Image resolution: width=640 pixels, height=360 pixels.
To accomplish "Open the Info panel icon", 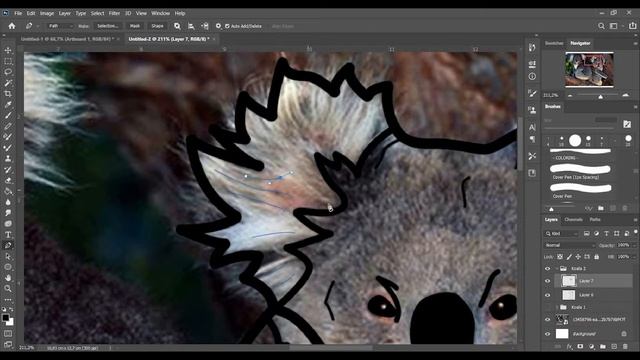I will pyautogui.click(x=532, y=76).
